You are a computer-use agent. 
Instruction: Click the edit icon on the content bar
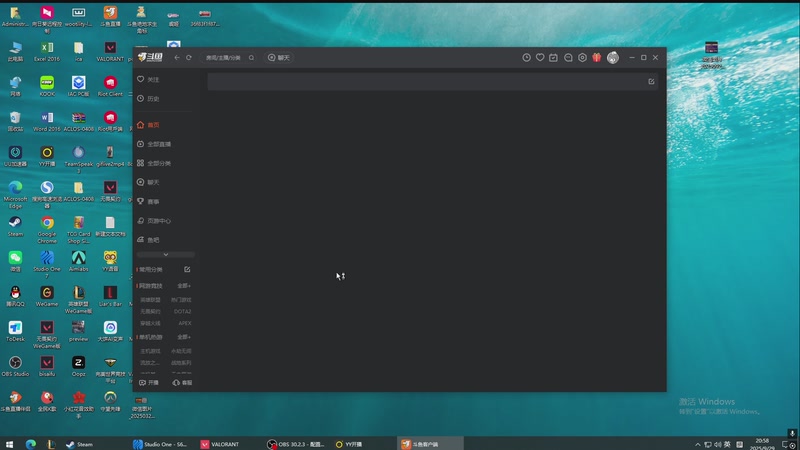tap(651, 82)
